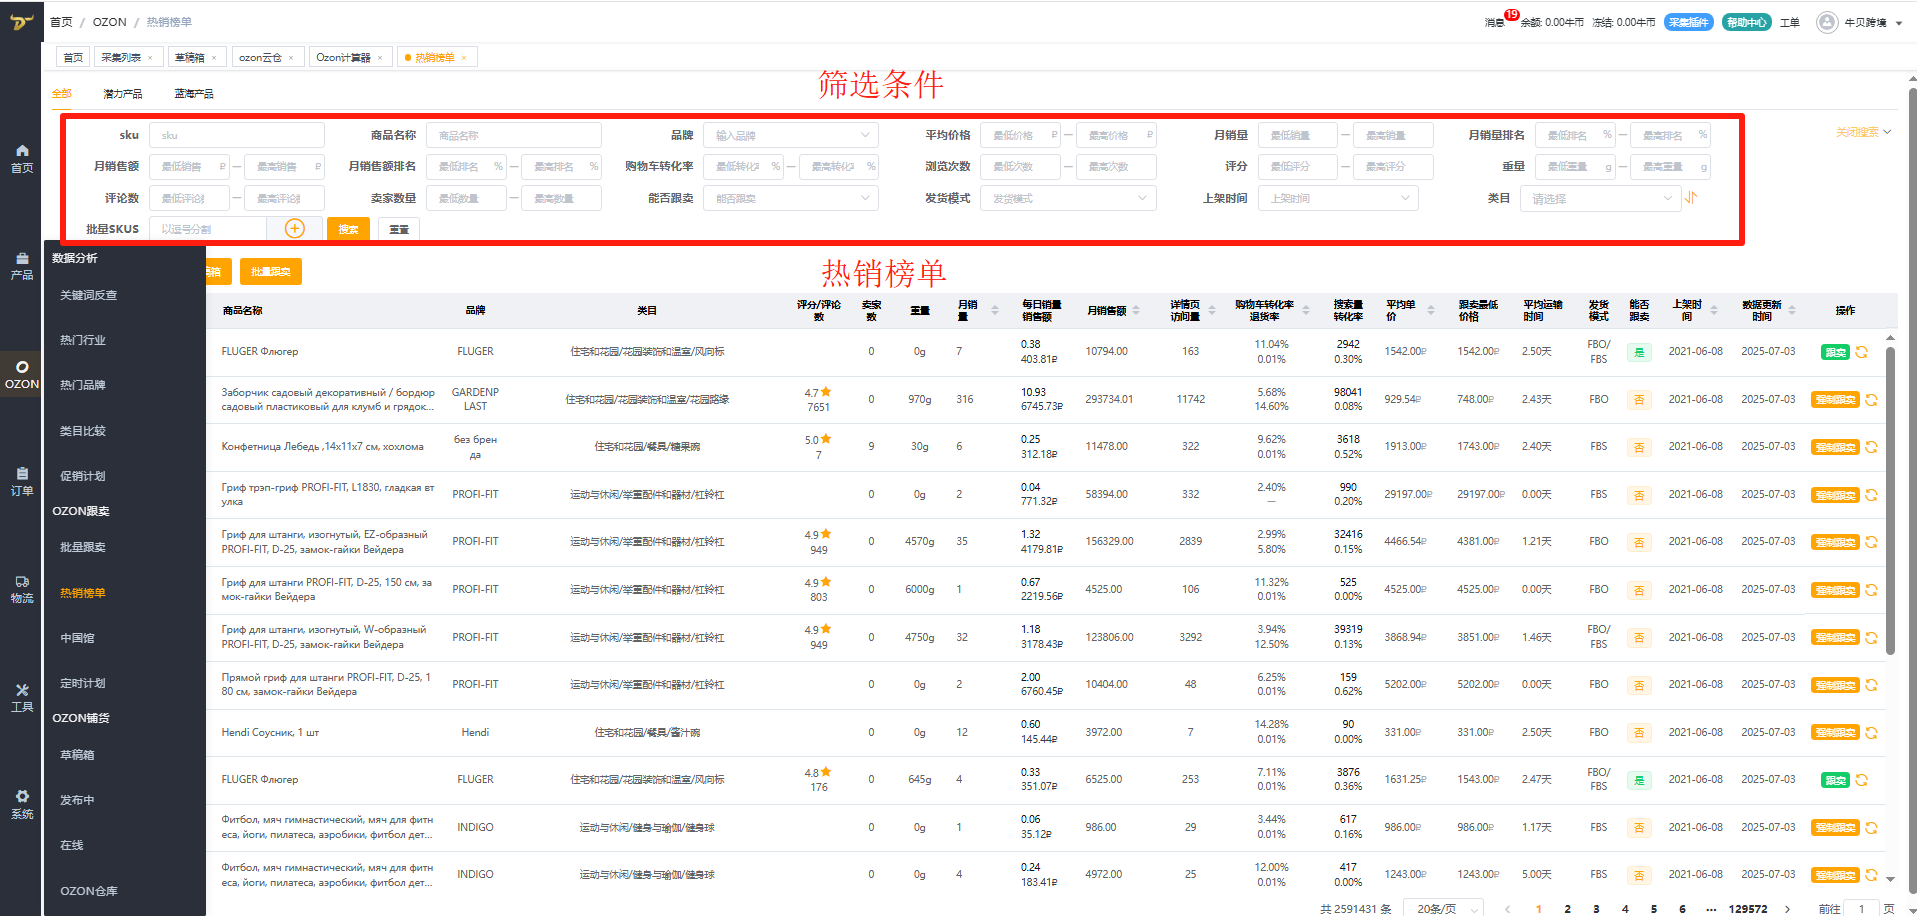The height and width of the screenshot is (916, 1917).
Task: Click green 跟卖 button in first row
Action: [x=1835, y=352]
